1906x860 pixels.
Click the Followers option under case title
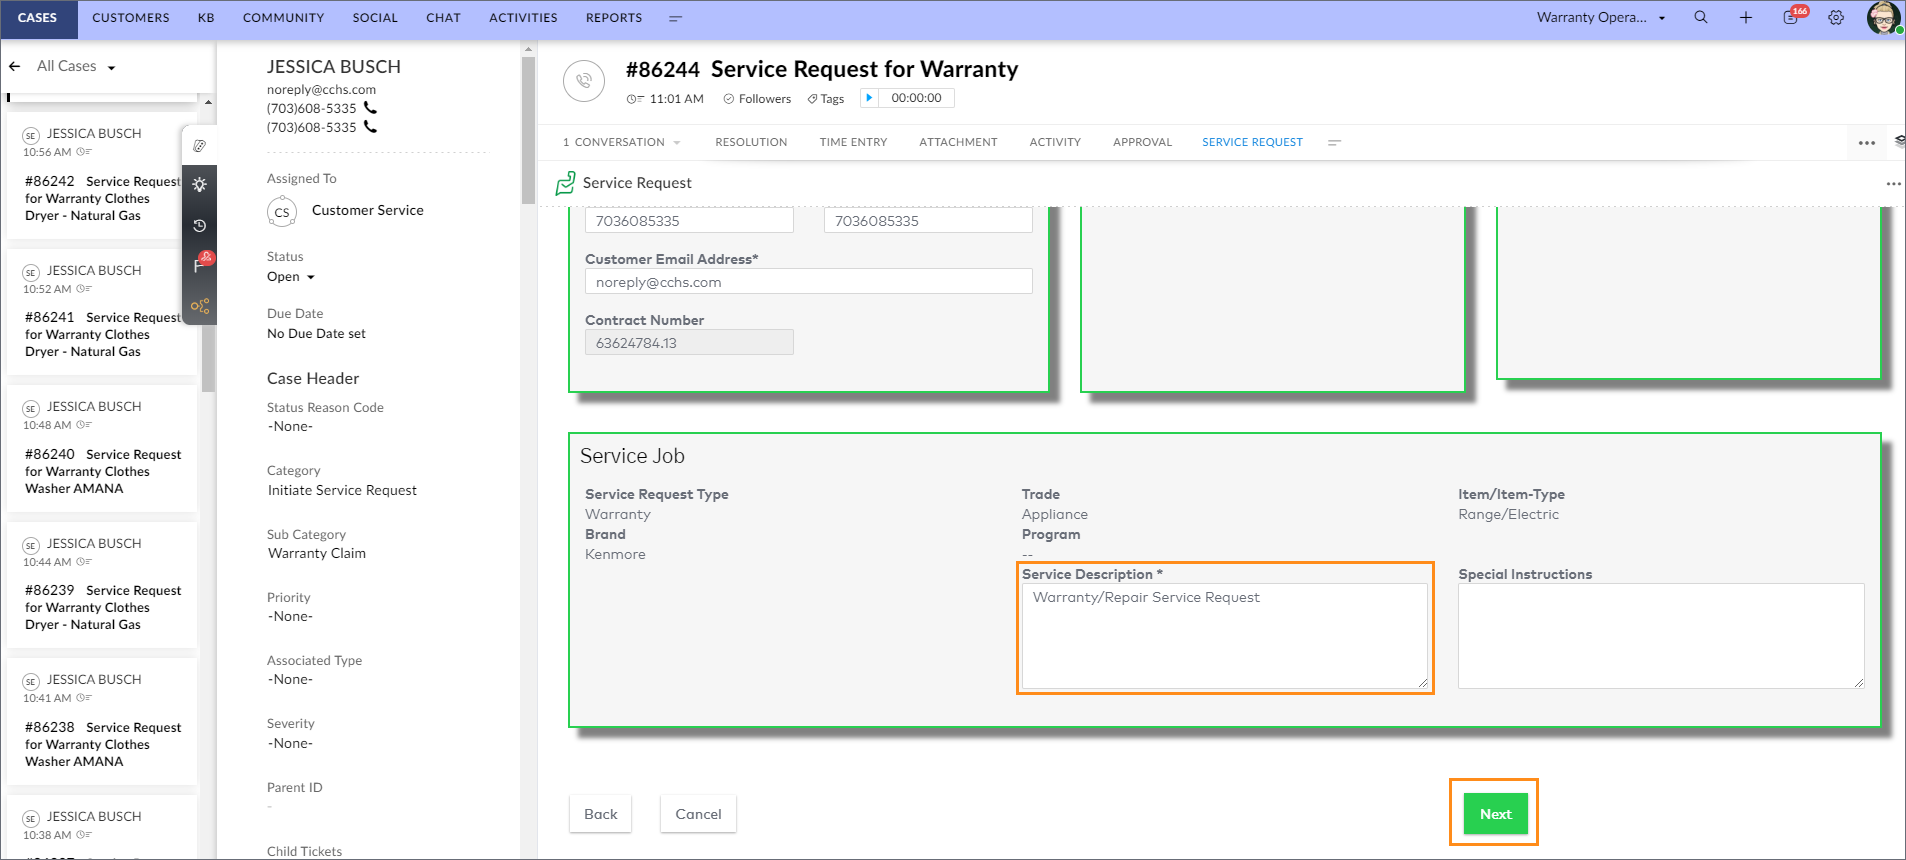click(757, 99)
